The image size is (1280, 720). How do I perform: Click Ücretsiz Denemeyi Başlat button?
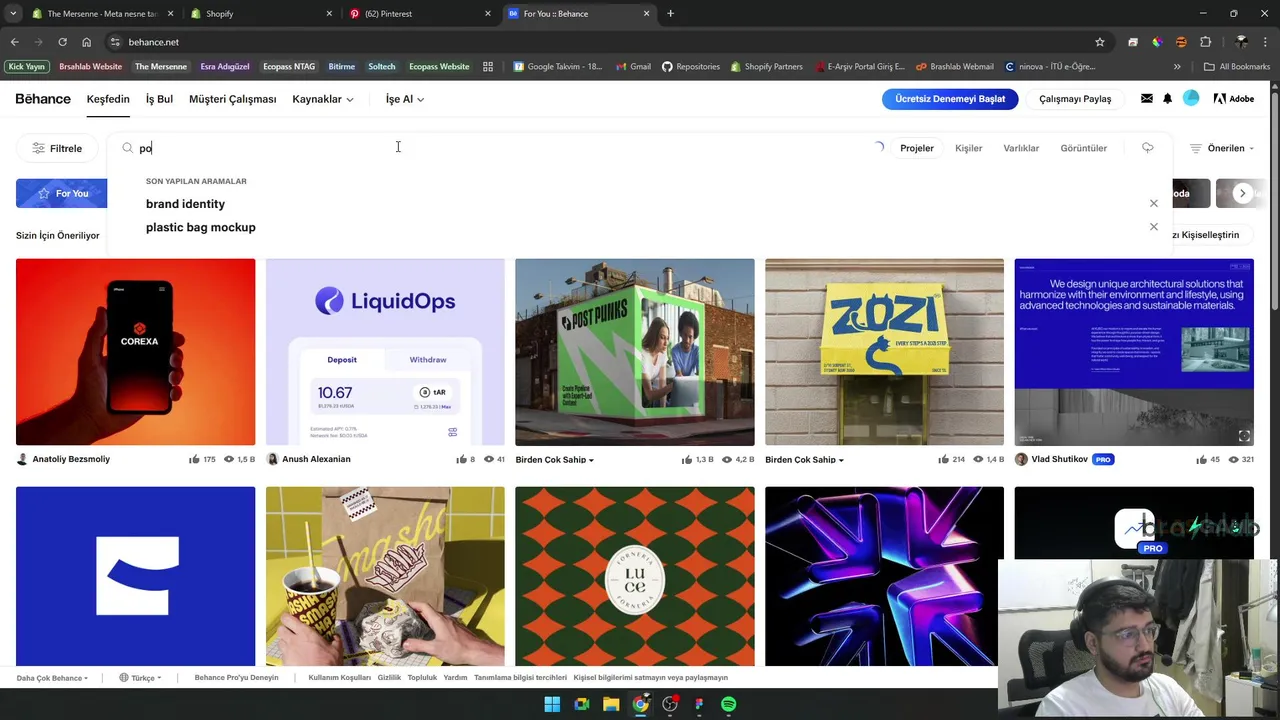click(x=950, y=99)
